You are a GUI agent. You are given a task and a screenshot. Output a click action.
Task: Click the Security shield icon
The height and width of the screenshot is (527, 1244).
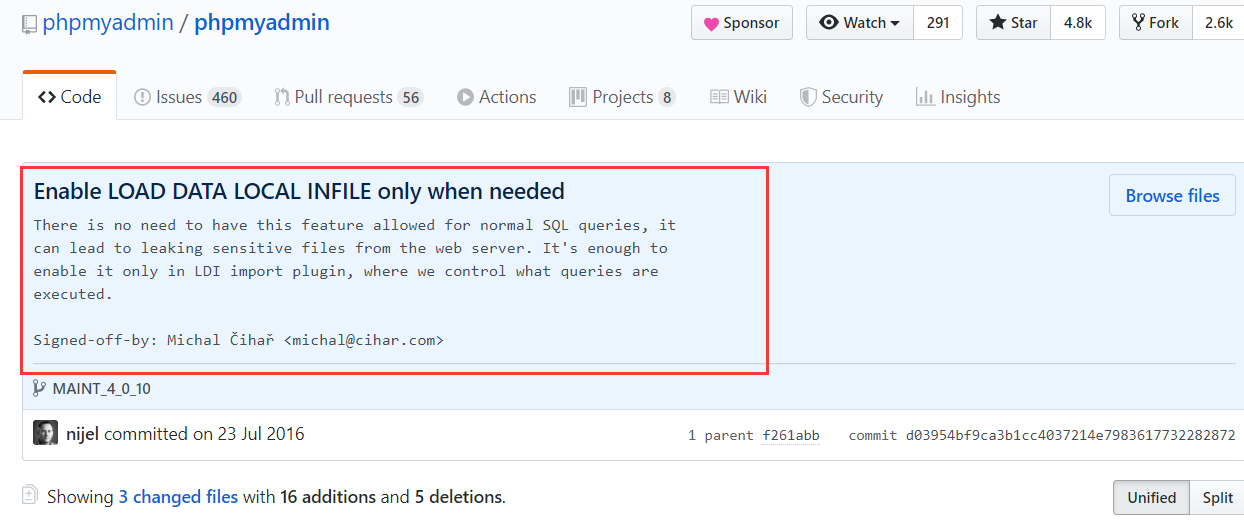(x=808, y=97)
